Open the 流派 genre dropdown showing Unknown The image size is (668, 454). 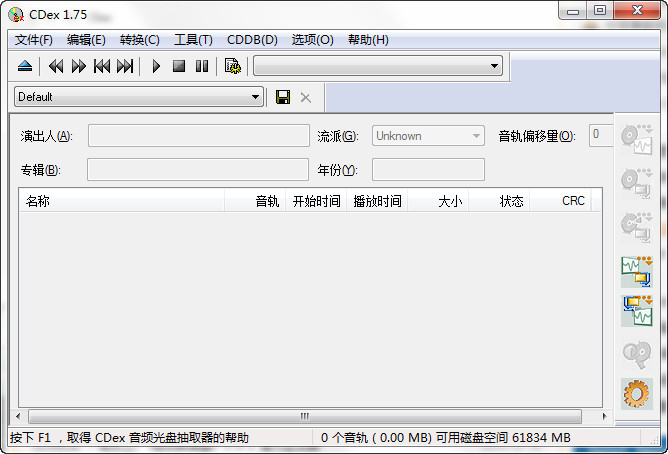point(428,135)
